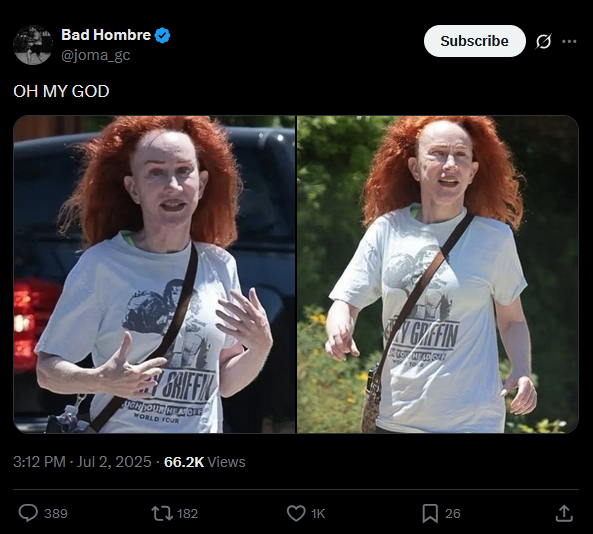
Task: View the 66.2K Views analytics
Action: 205,462
